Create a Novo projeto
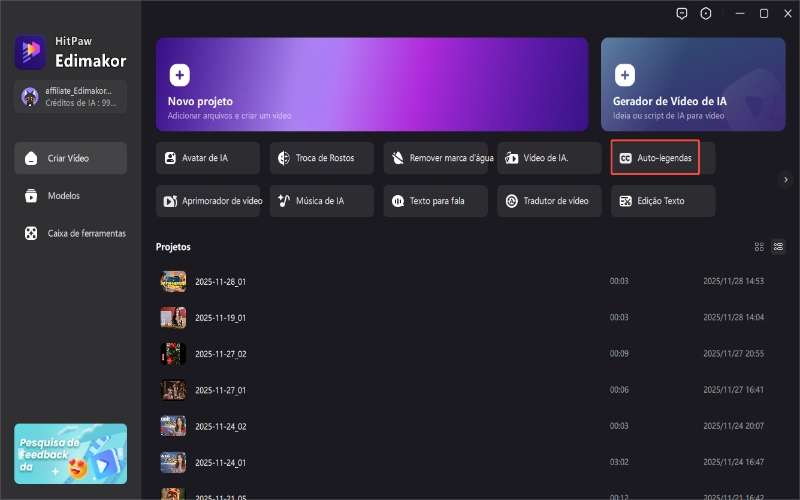The width and height of the screenshot is (800, 500). pyautogui.click(x=372, y=85)
